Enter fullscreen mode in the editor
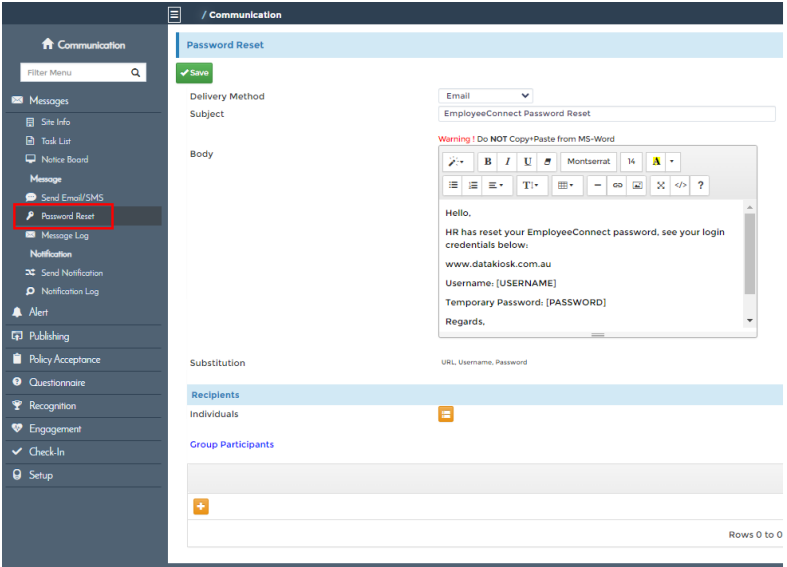The width and height of the screenshot is (787, 567). tap(661, 185)
